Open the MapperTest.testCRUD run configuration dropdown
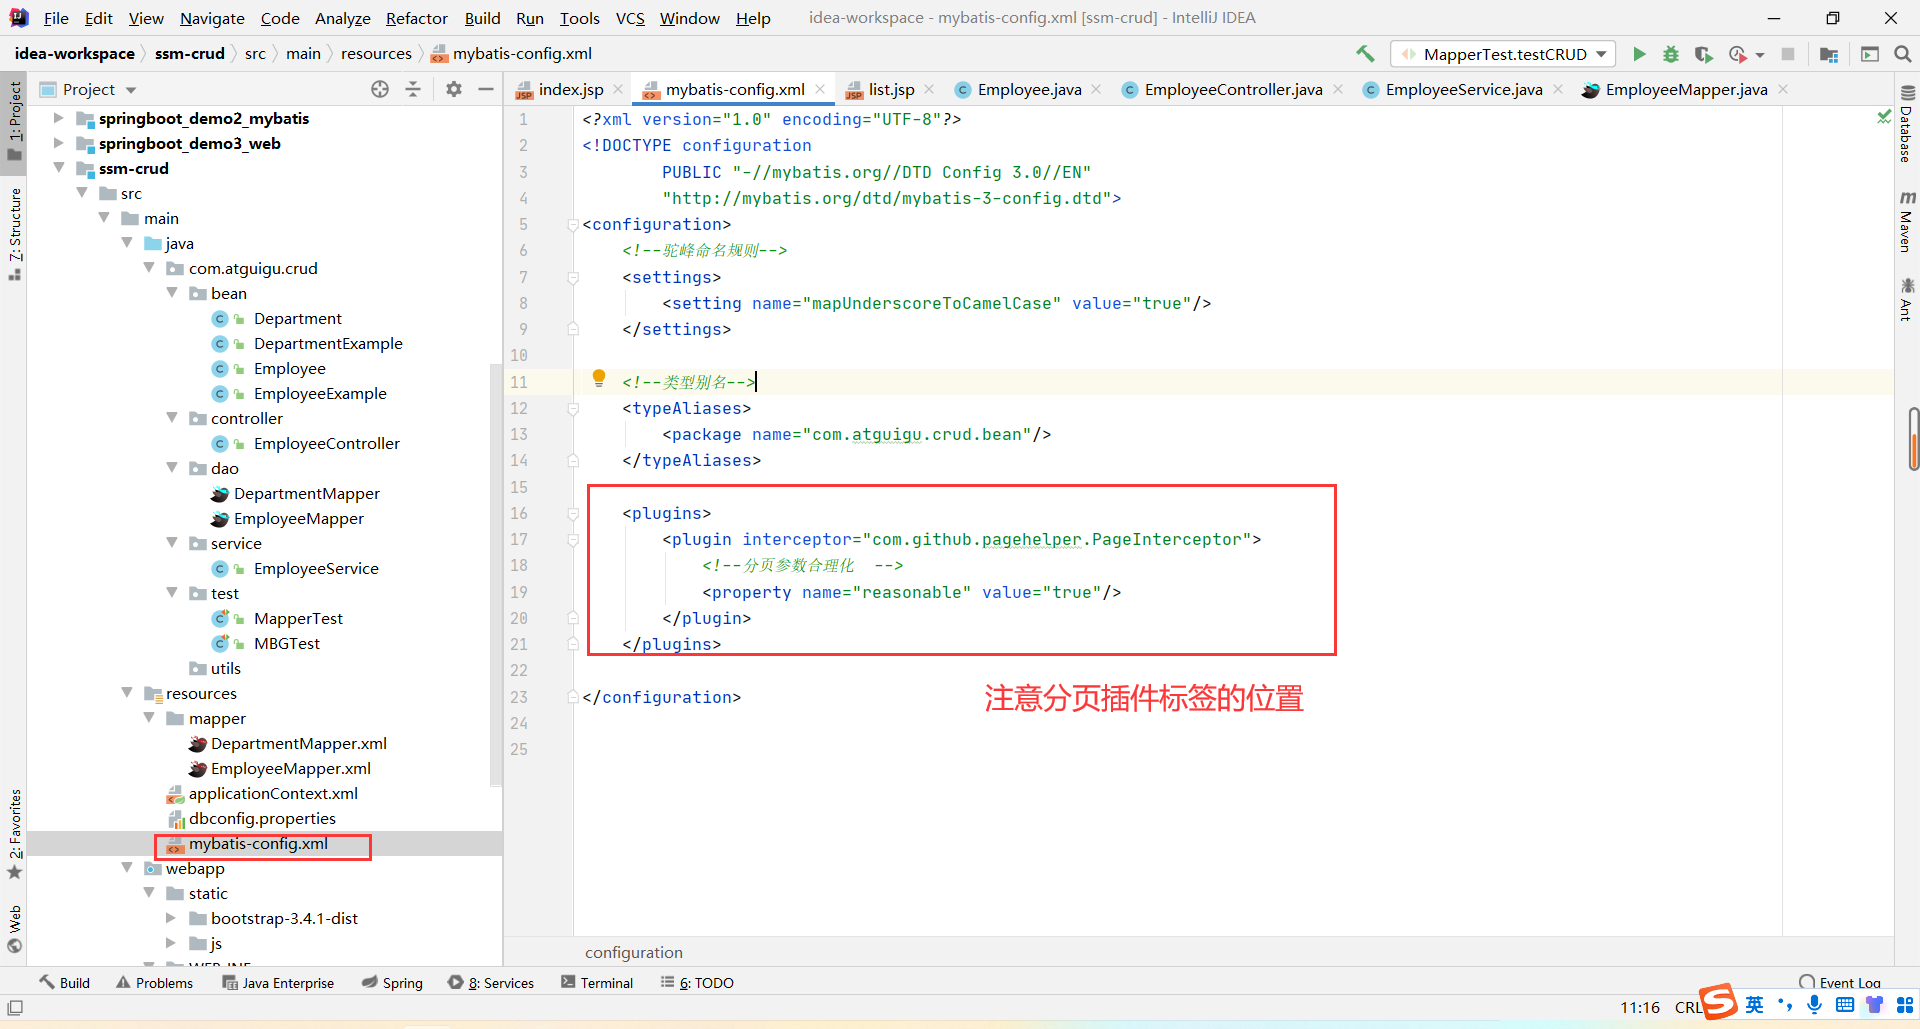Viewport: 1920px width, 1029px height. [x=1504, y=54]
